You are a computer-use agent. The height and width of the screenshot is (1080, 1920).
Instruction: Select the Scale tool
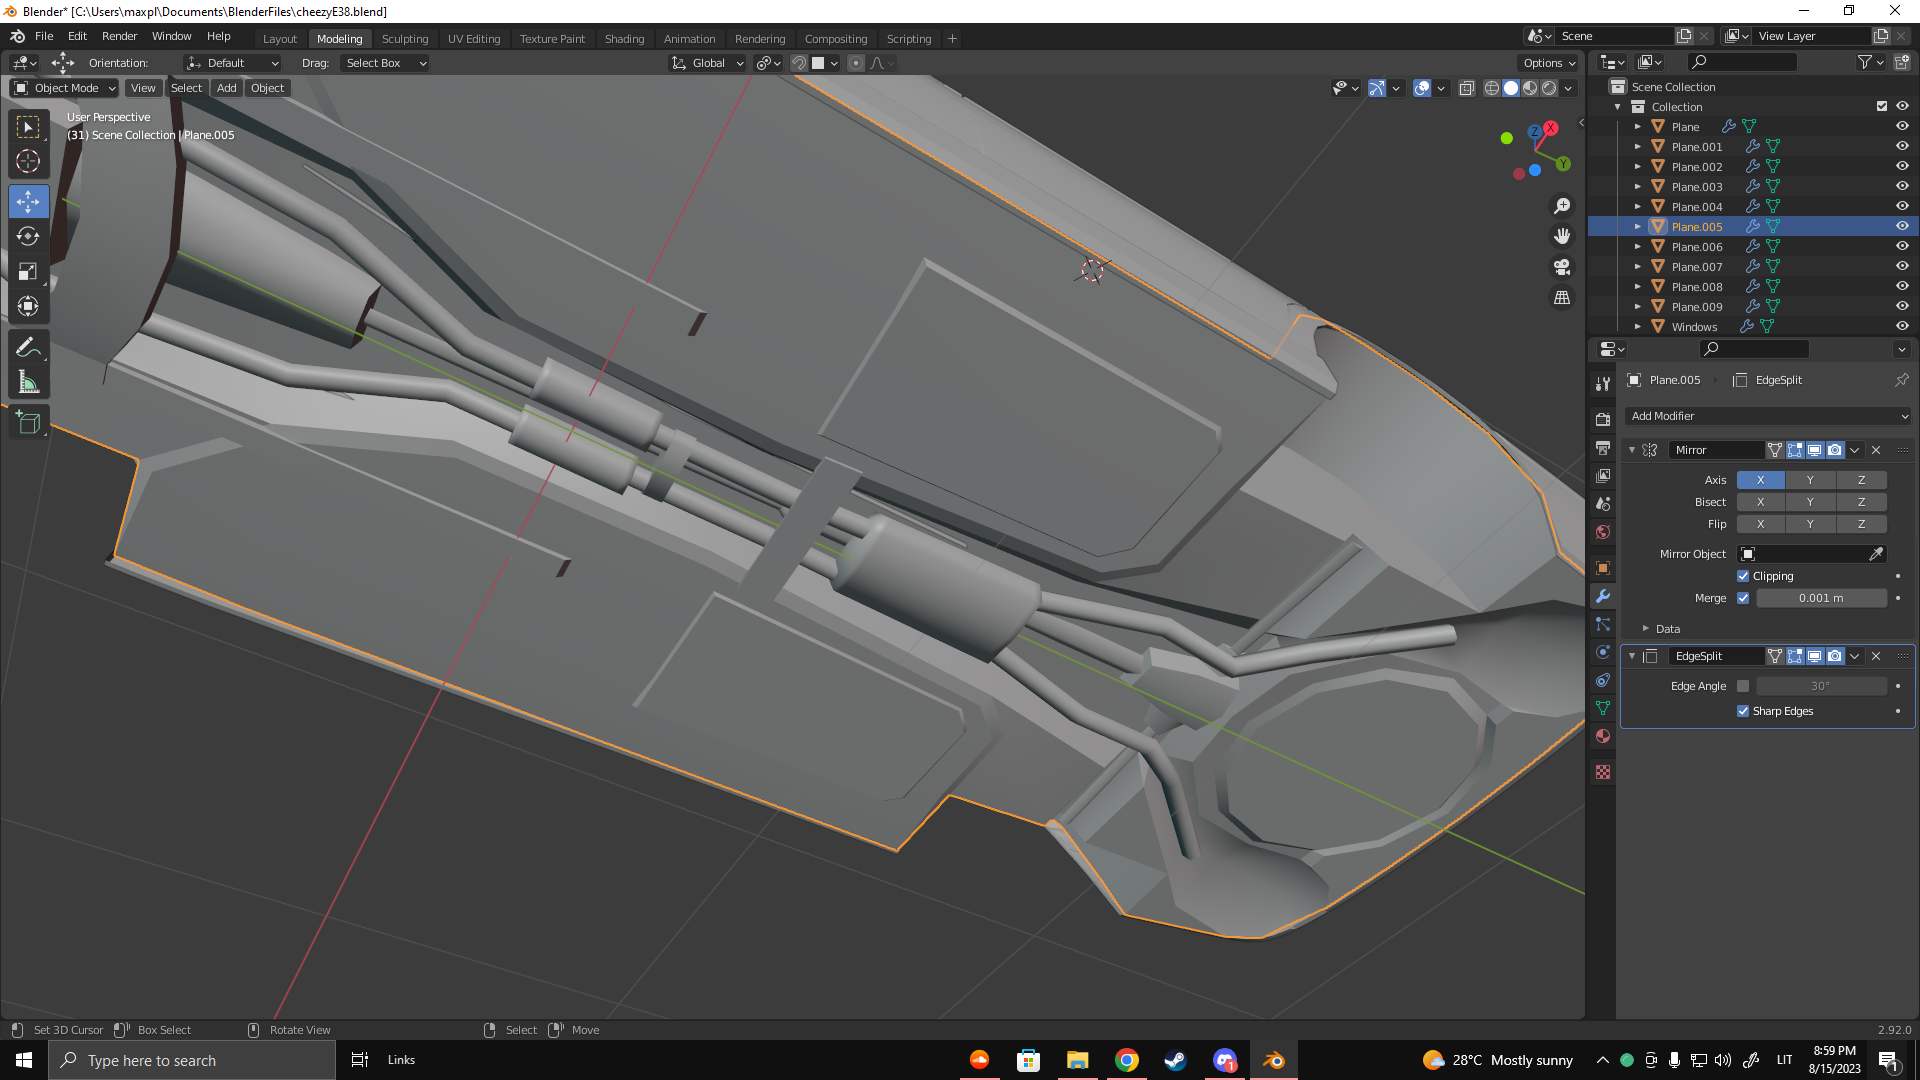[28, 272]
